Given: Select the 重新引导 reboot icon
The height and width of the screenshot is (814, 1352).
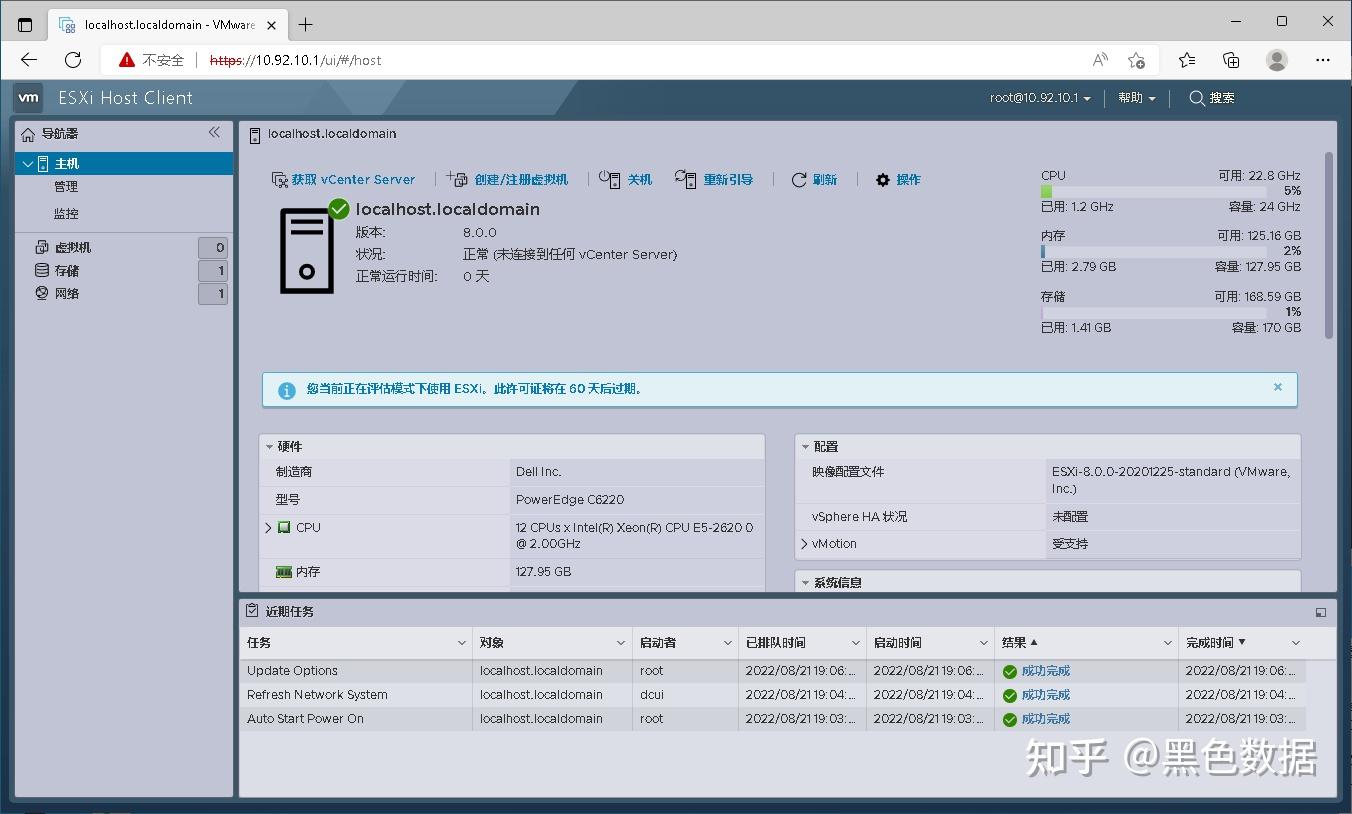Looking at the screenshot, I should coord(686,180).
